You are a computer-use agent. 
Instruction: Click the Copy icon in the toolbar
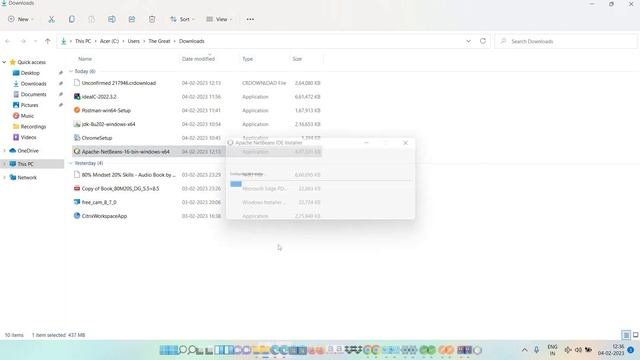(71, 19)
